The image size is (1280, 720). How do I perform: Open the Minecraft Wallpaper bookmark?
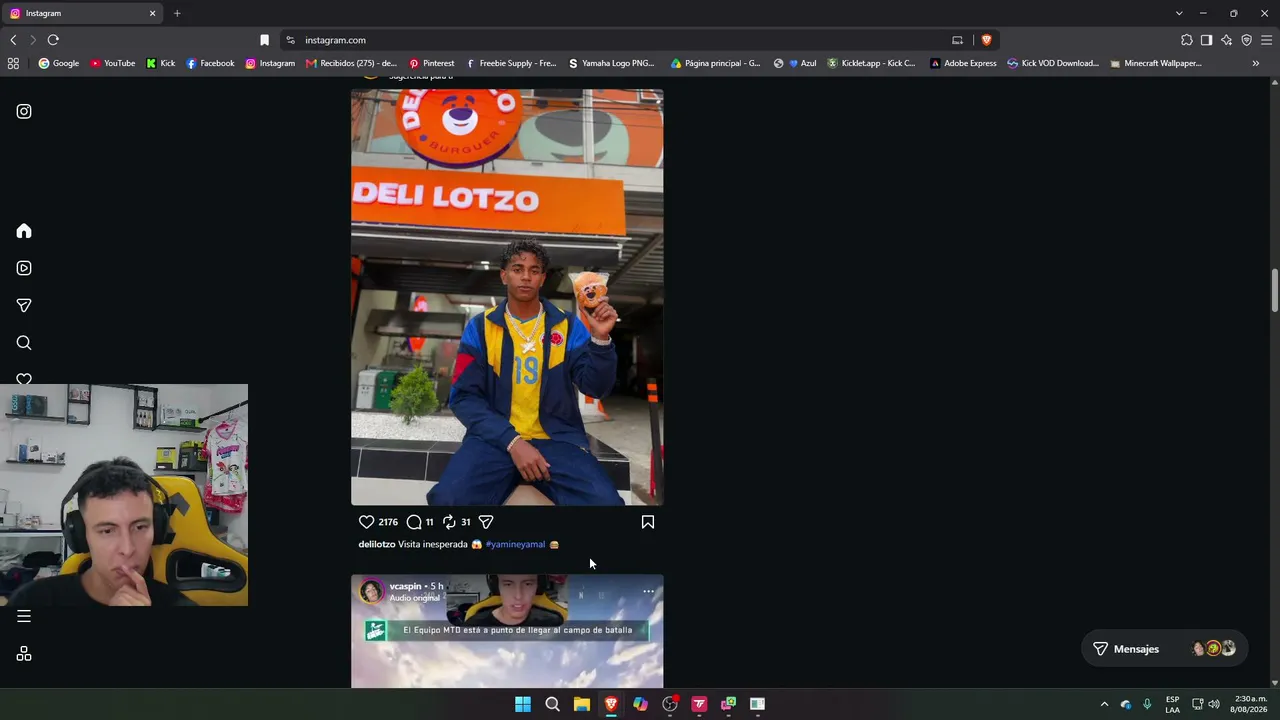click(1155, 63)
